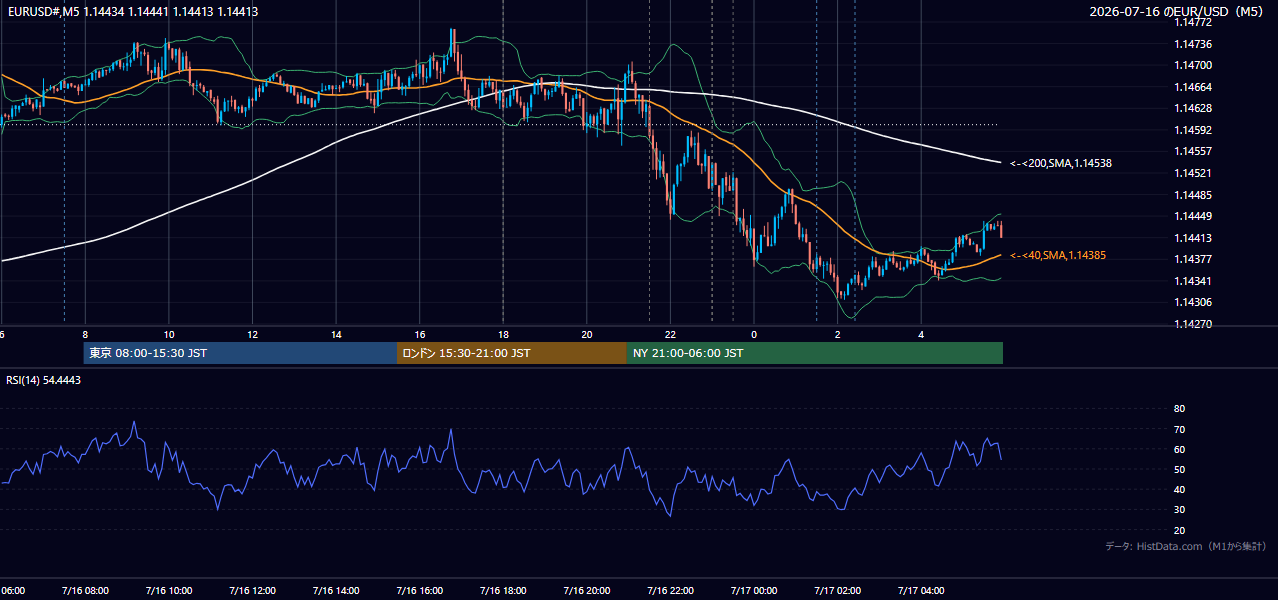Click the 7/16 10:00 time axis label
This screenshot has width=1278, height=600.
coord(168,590)
